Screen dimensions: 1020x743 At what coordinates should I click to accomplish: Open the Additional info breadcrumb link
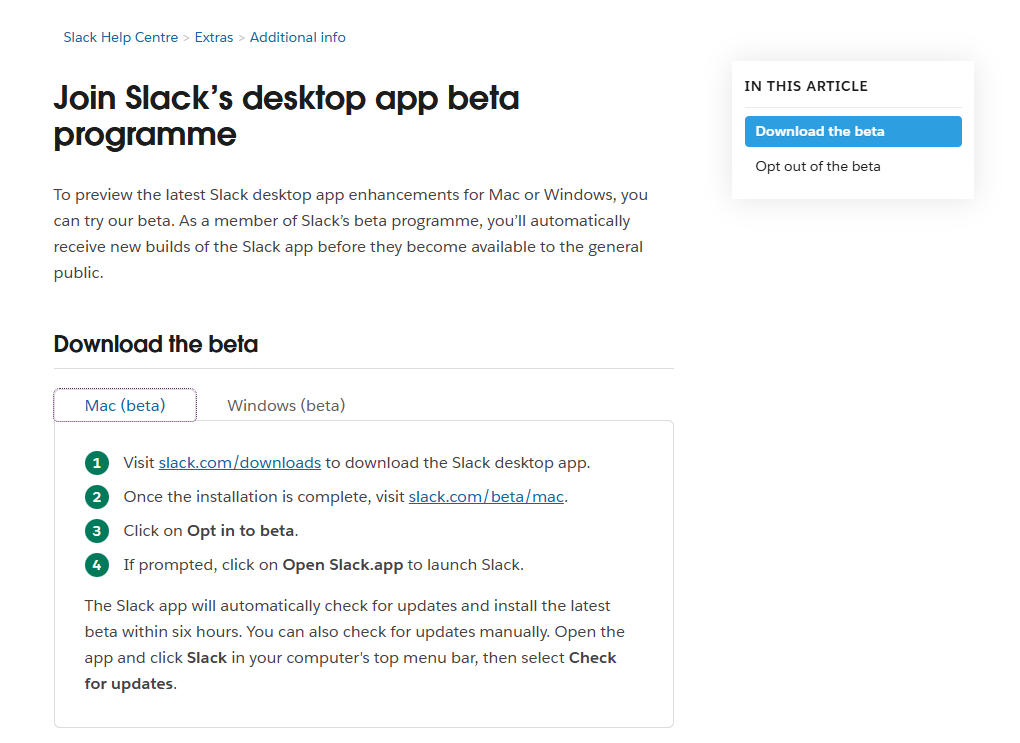coord(297,38)
